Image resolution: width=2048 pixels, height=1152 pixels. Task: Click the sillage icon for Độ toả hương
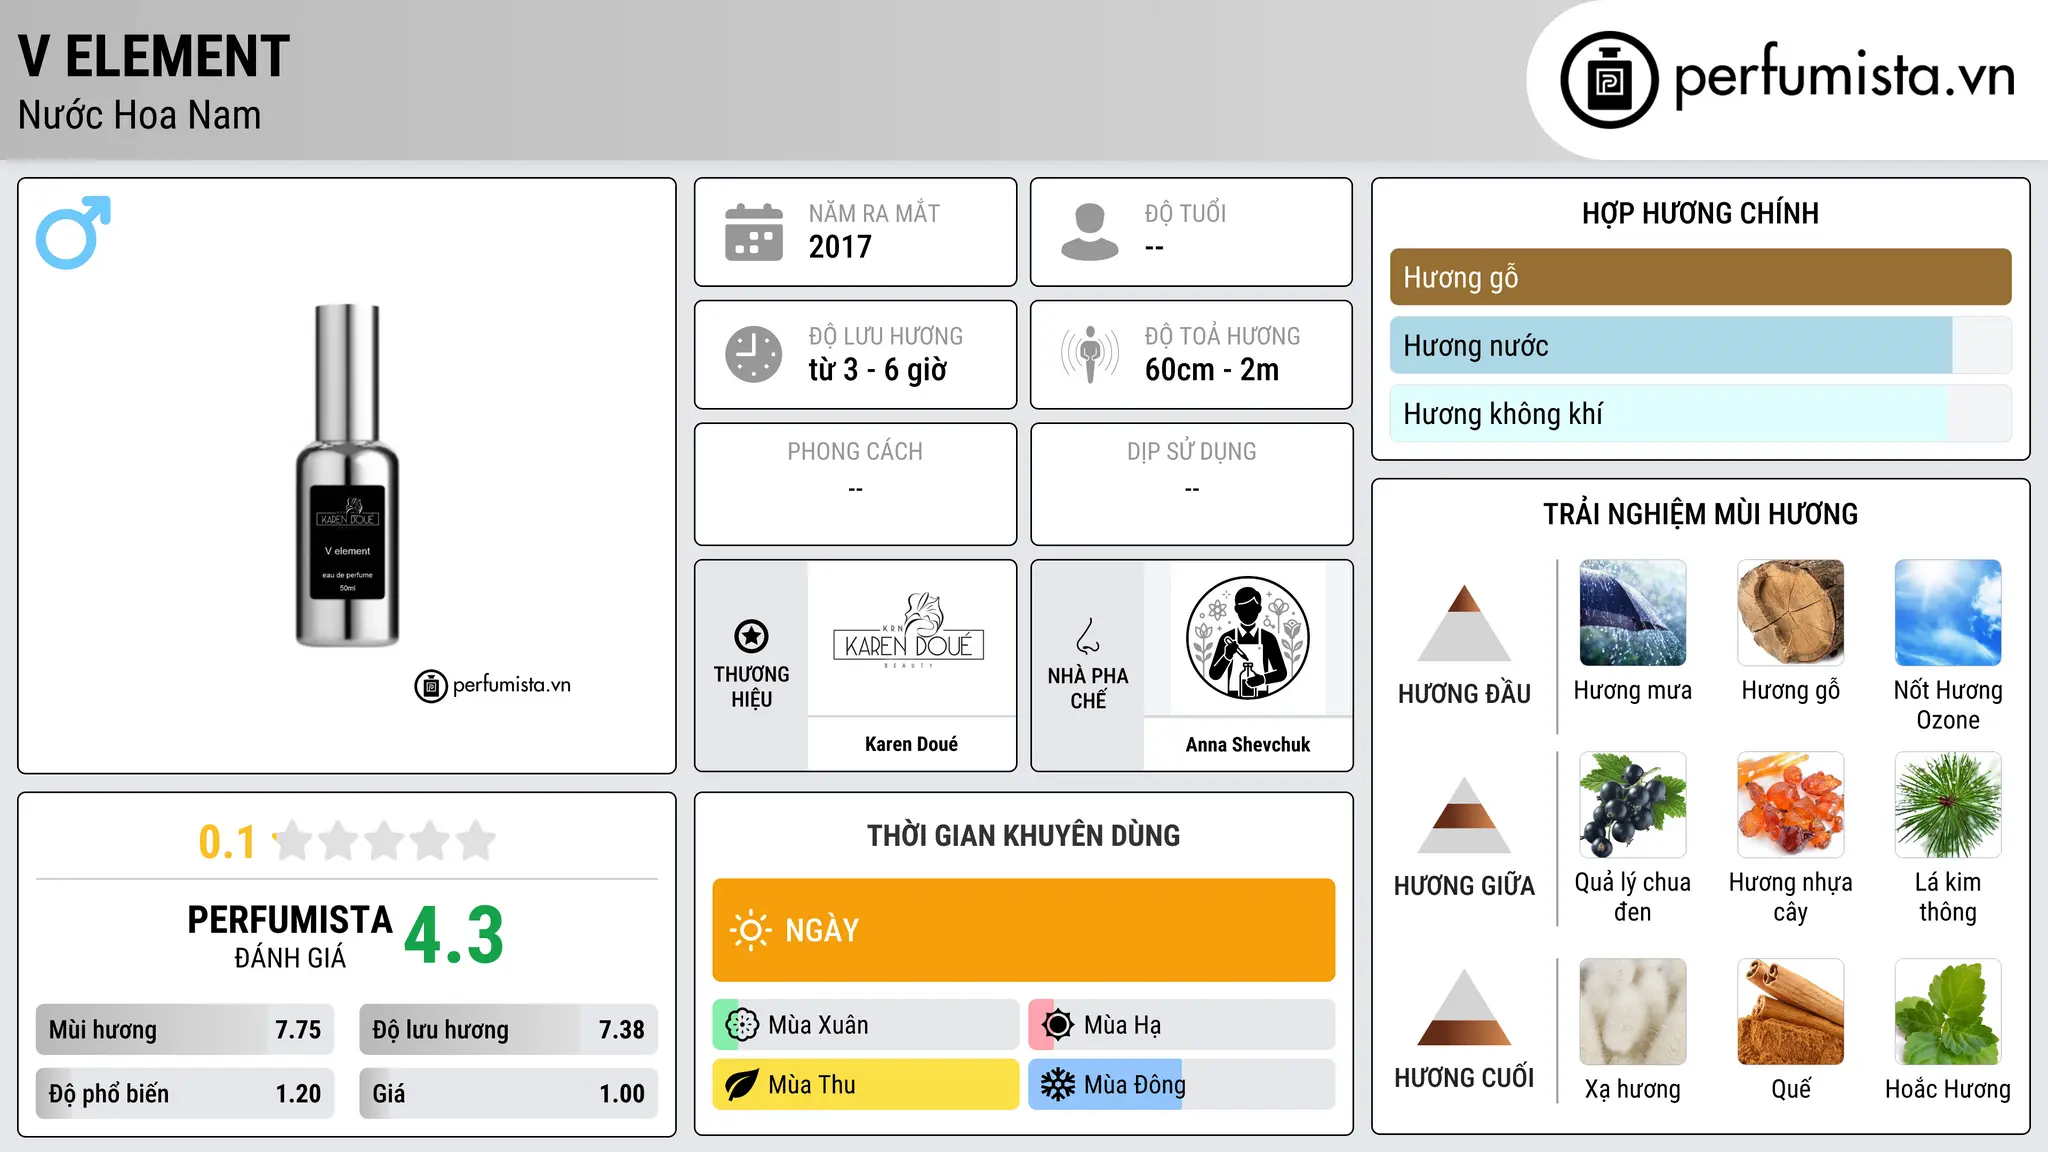1089,354
